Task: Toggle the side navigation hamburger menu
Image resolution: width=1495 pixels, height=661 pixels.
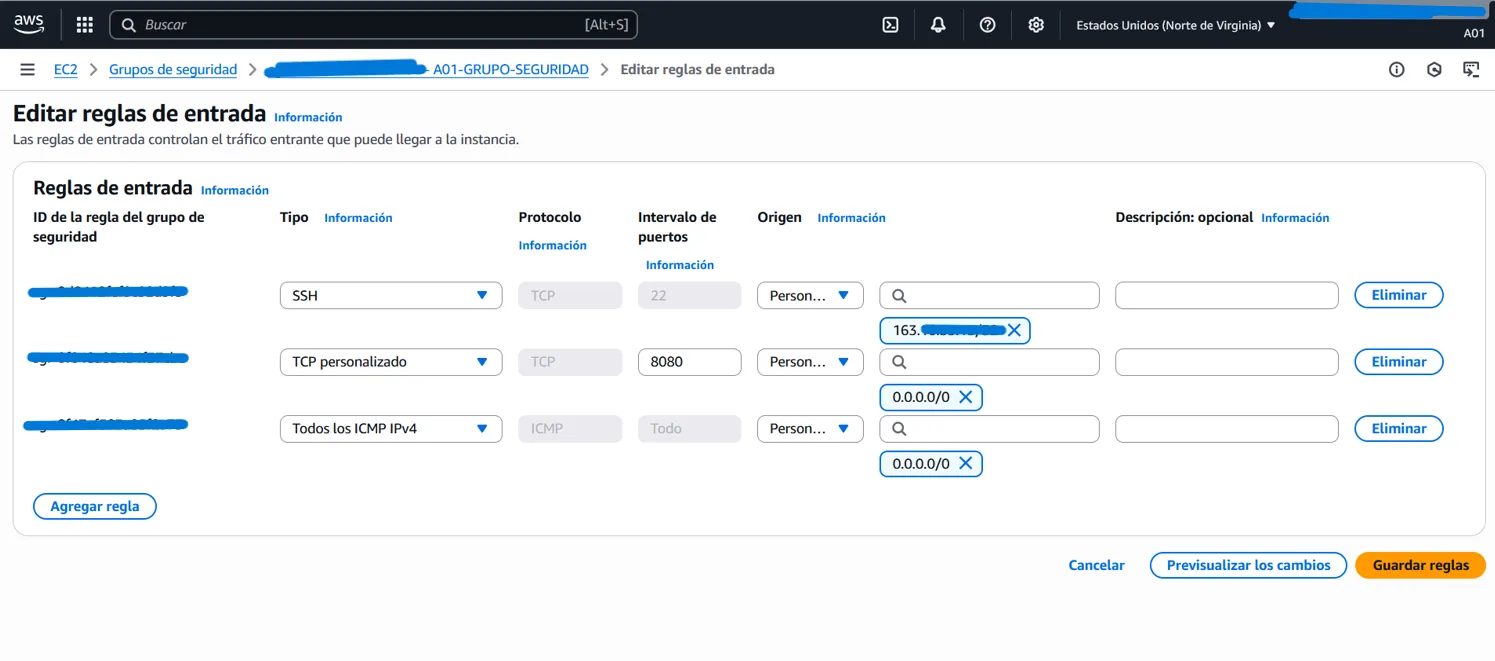Action: (x=27, y=69)
